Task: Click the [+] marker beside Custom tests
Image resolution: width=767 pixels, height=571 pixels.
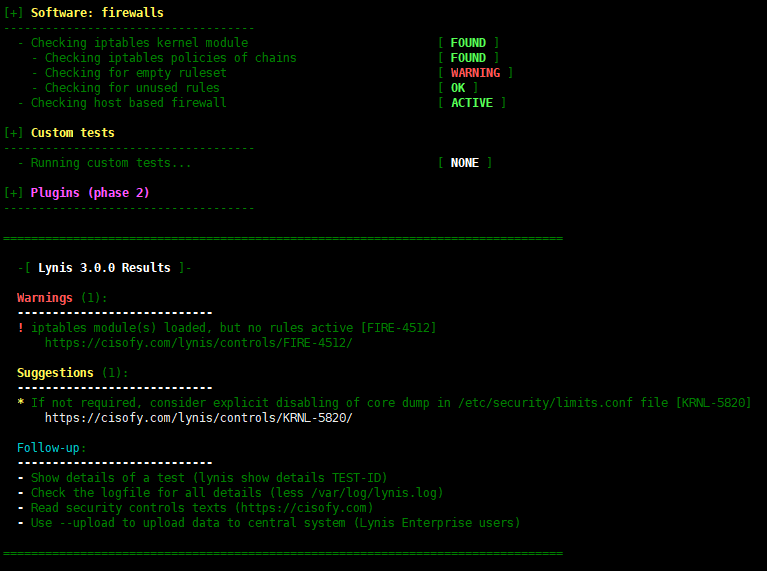Action: [13, 133]
